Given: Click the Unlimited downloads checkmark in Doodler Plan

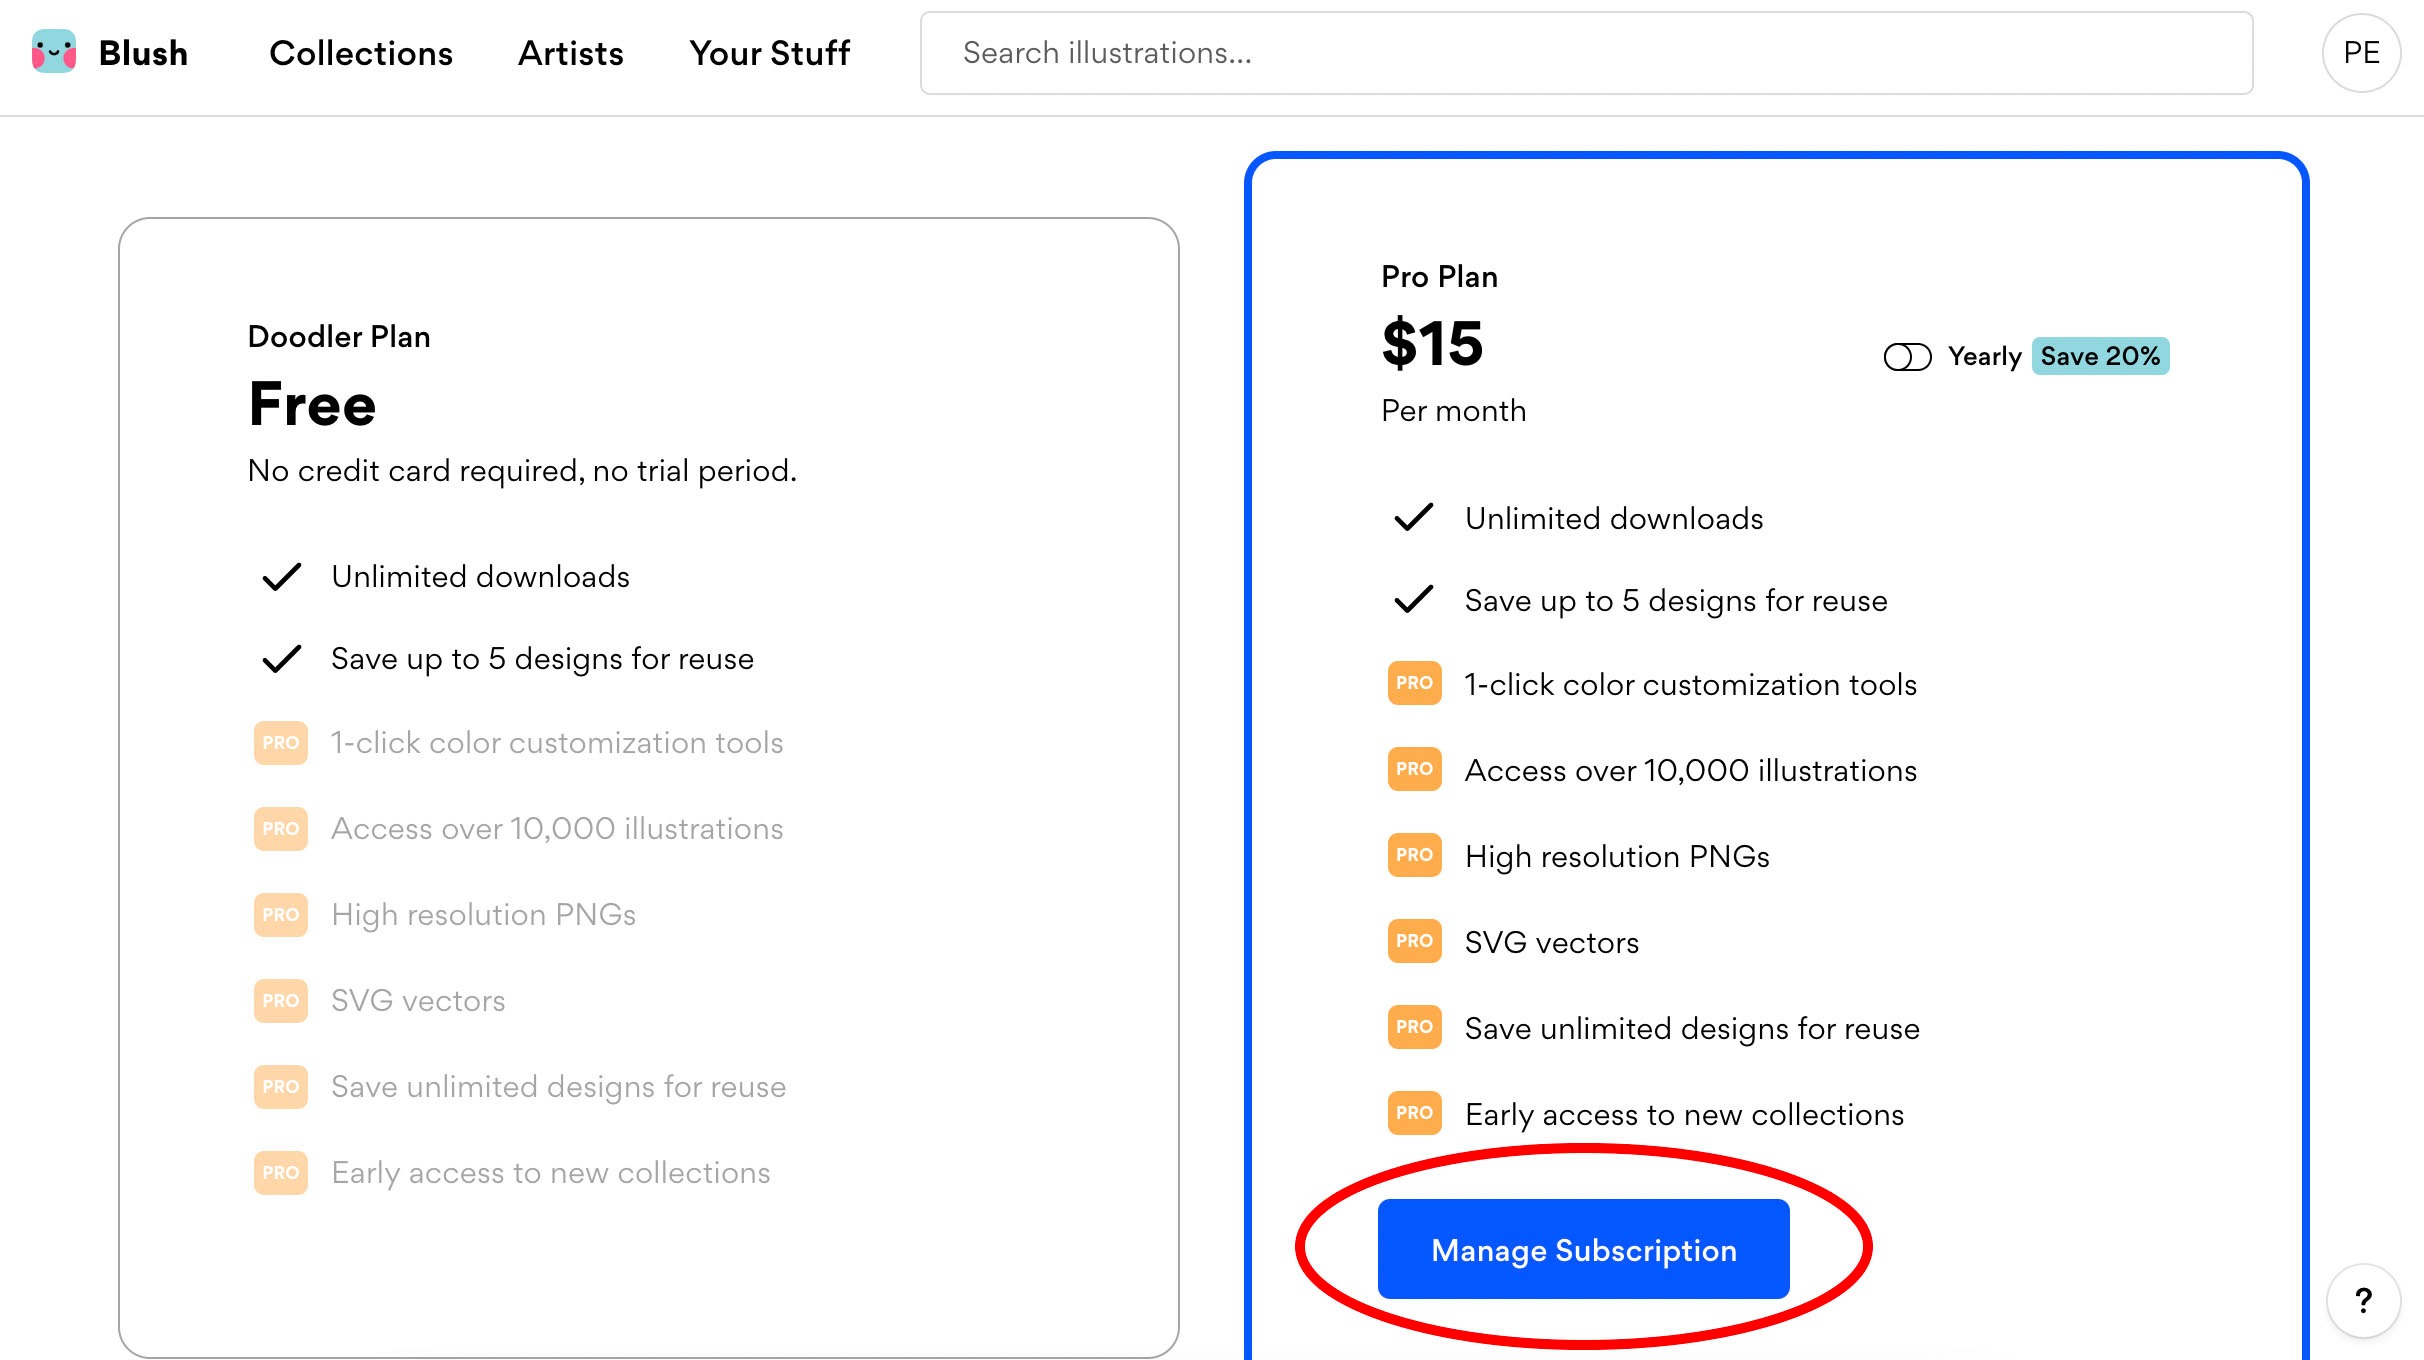Looking at the screenshot, I should (x=281, y=577).
